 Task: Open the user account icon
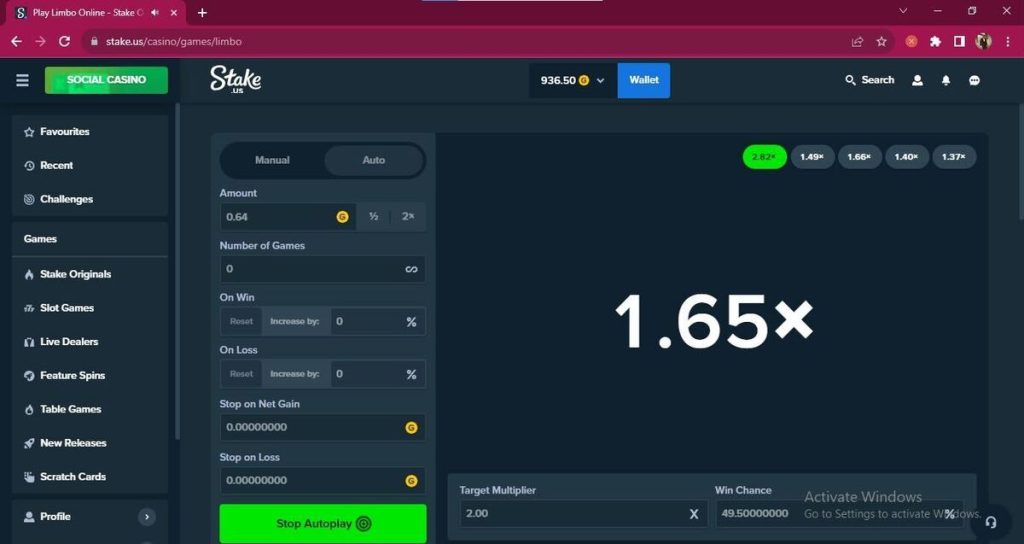pos(917,80)
